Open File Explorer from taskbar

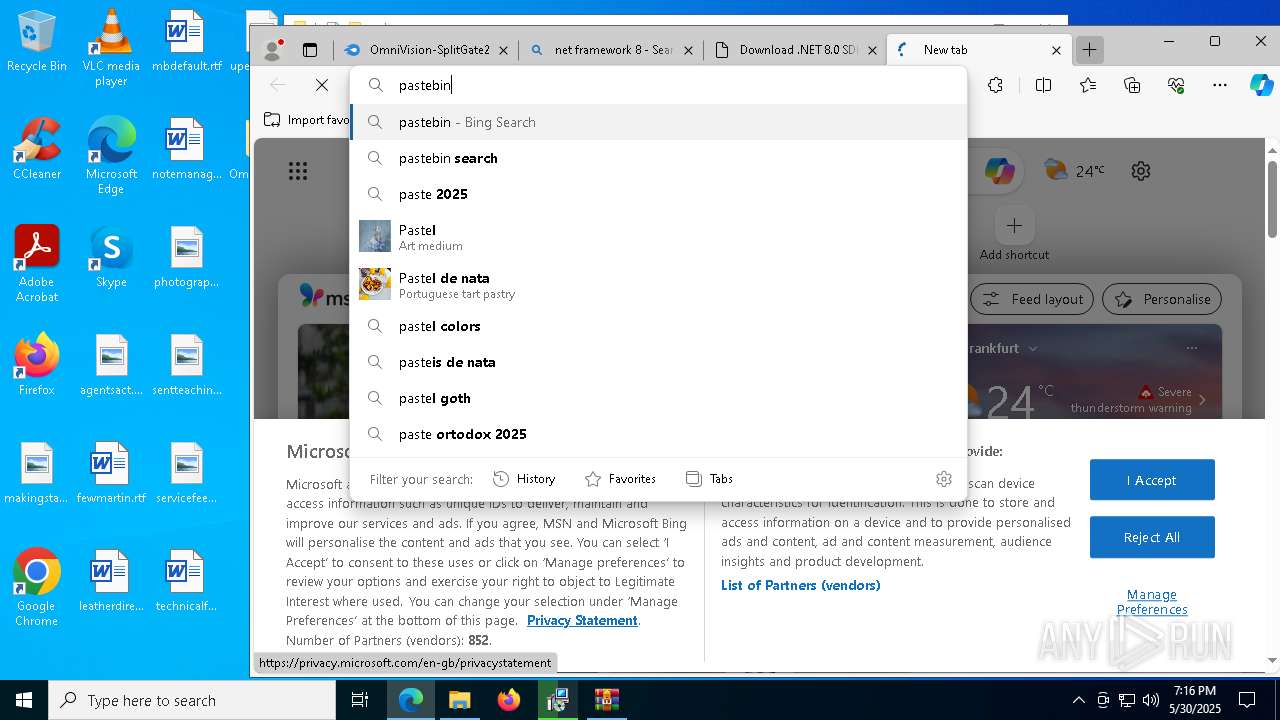click(x=459, y=700)
